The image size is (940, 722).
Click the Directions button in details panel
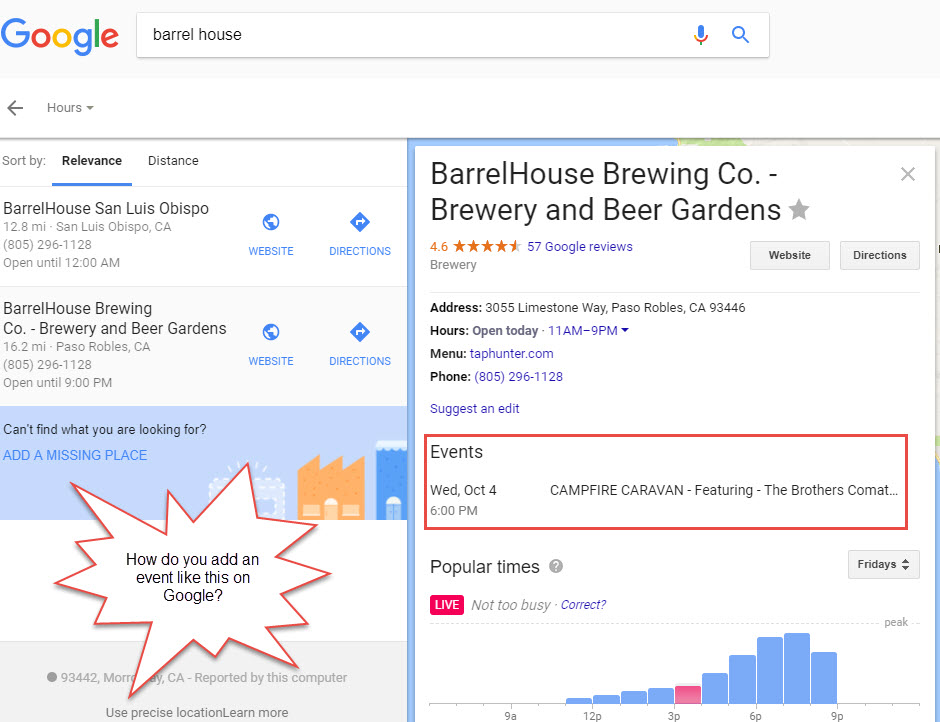coord(879,255)
